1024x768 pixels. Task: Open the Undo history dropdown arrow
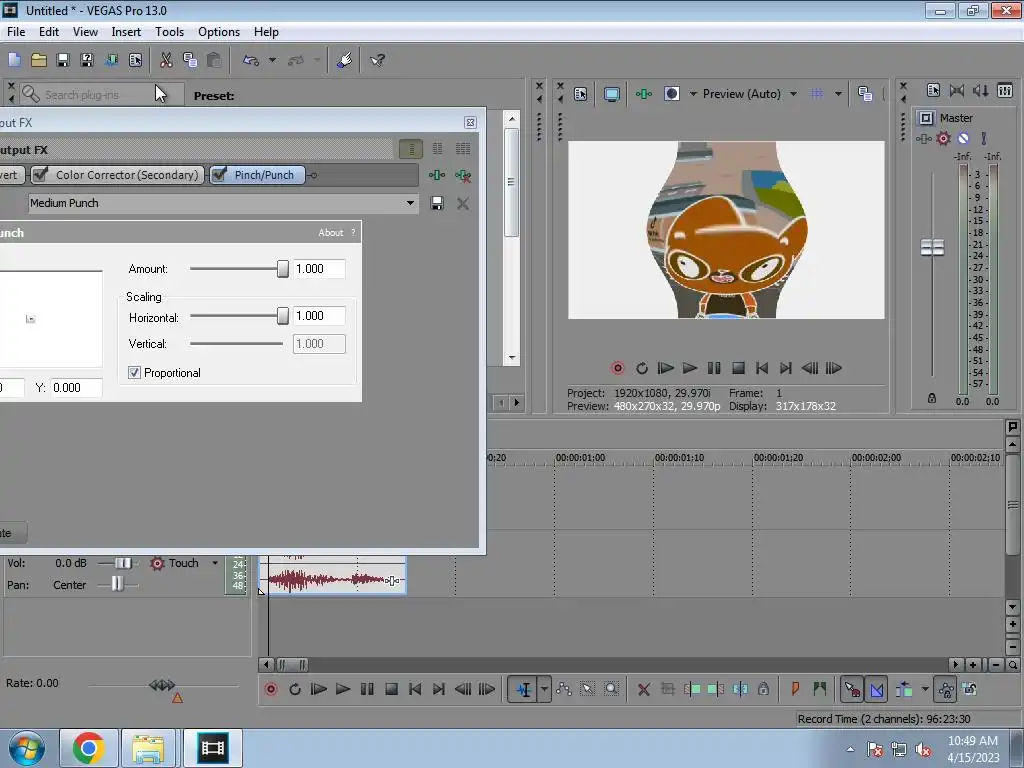272,61
